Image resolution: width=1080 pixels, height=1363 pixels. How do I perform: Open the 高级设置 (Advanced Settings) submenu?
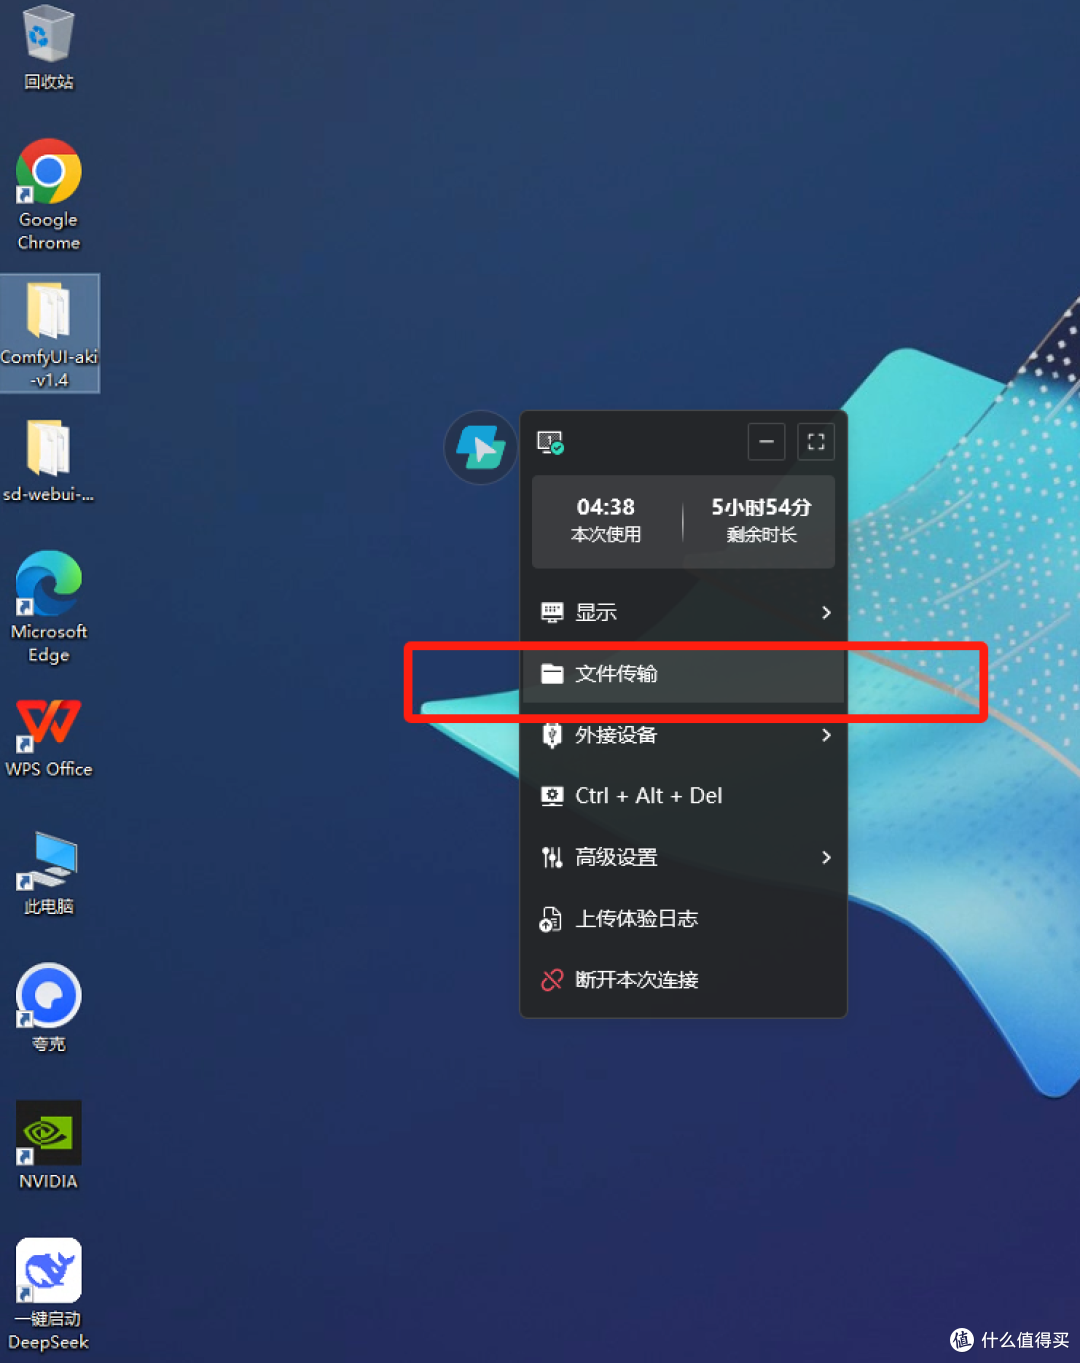click(684, 857)
